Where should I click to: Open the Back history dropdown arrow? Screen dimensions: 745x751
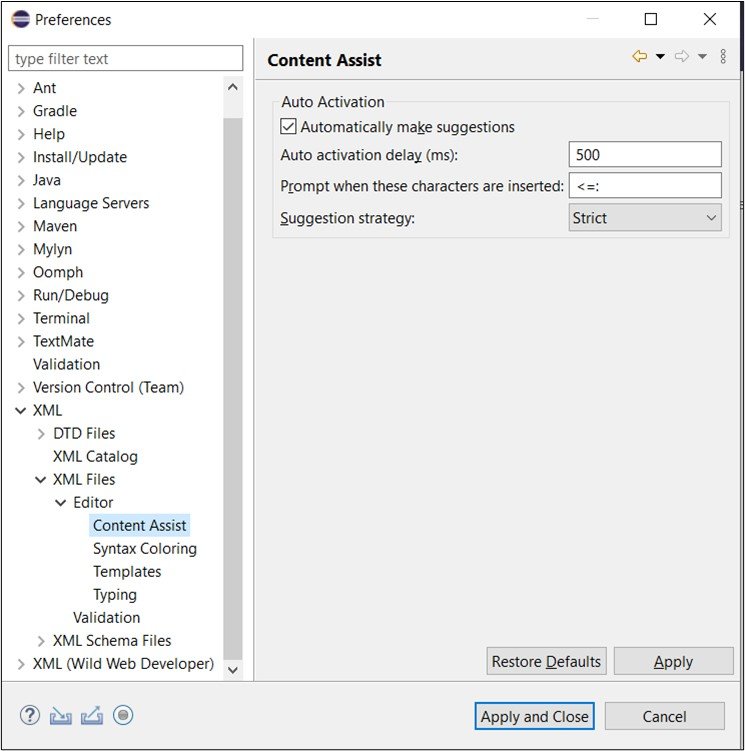point(660,57)
